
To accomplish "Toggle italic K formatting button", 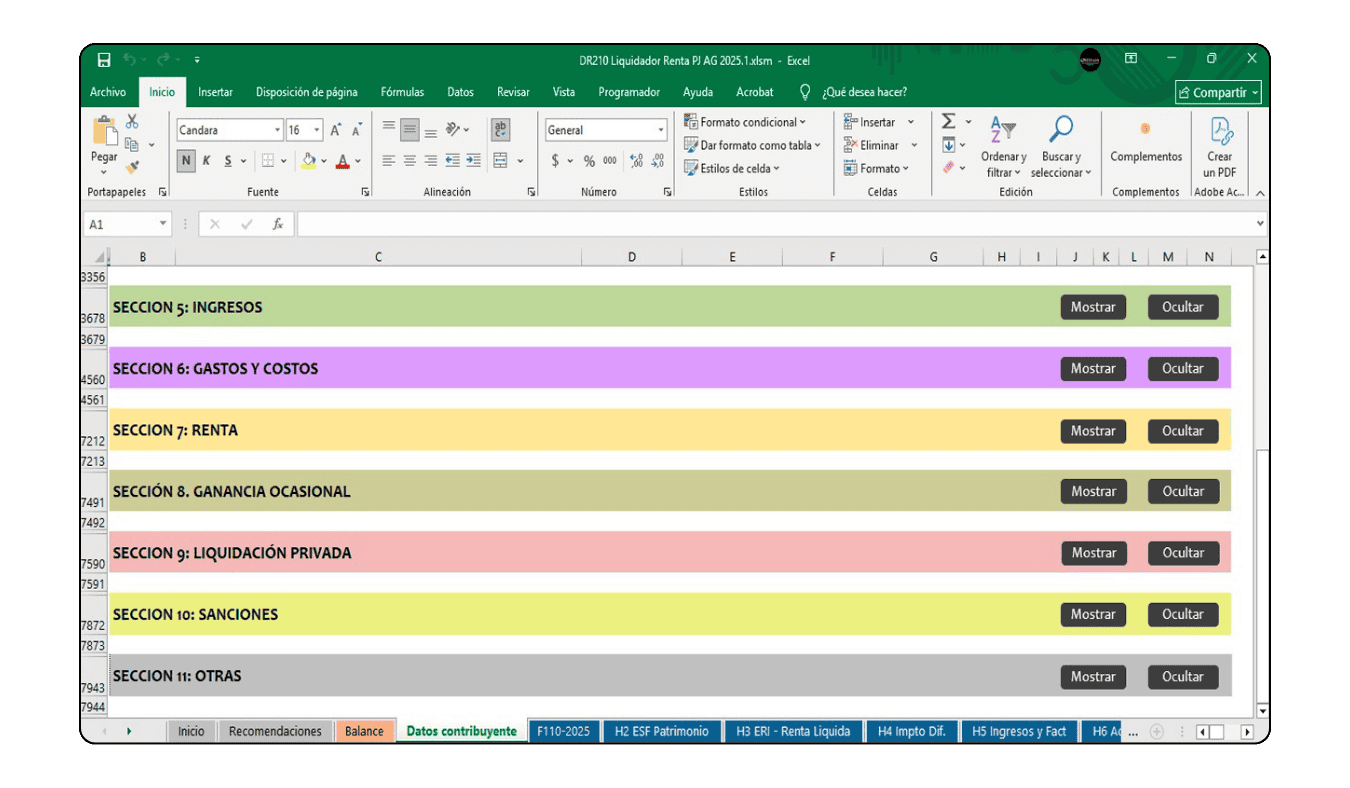I will point(207,161).
